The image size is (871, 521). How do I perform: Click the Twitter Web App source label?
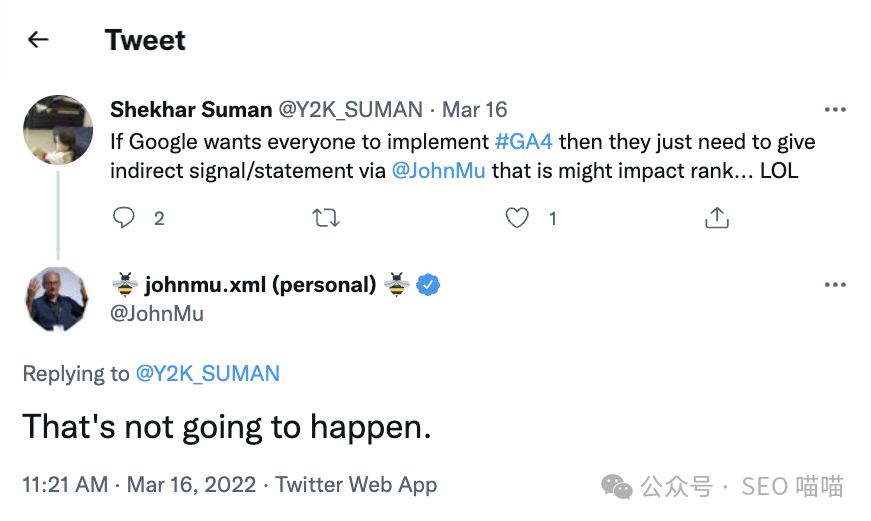(356, 485)
